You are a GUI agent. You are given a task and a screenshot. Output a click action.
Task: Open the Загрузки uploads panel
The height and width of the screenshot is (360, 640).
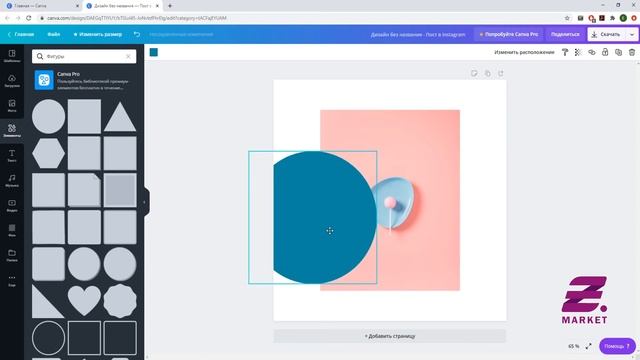coord(12,81)
